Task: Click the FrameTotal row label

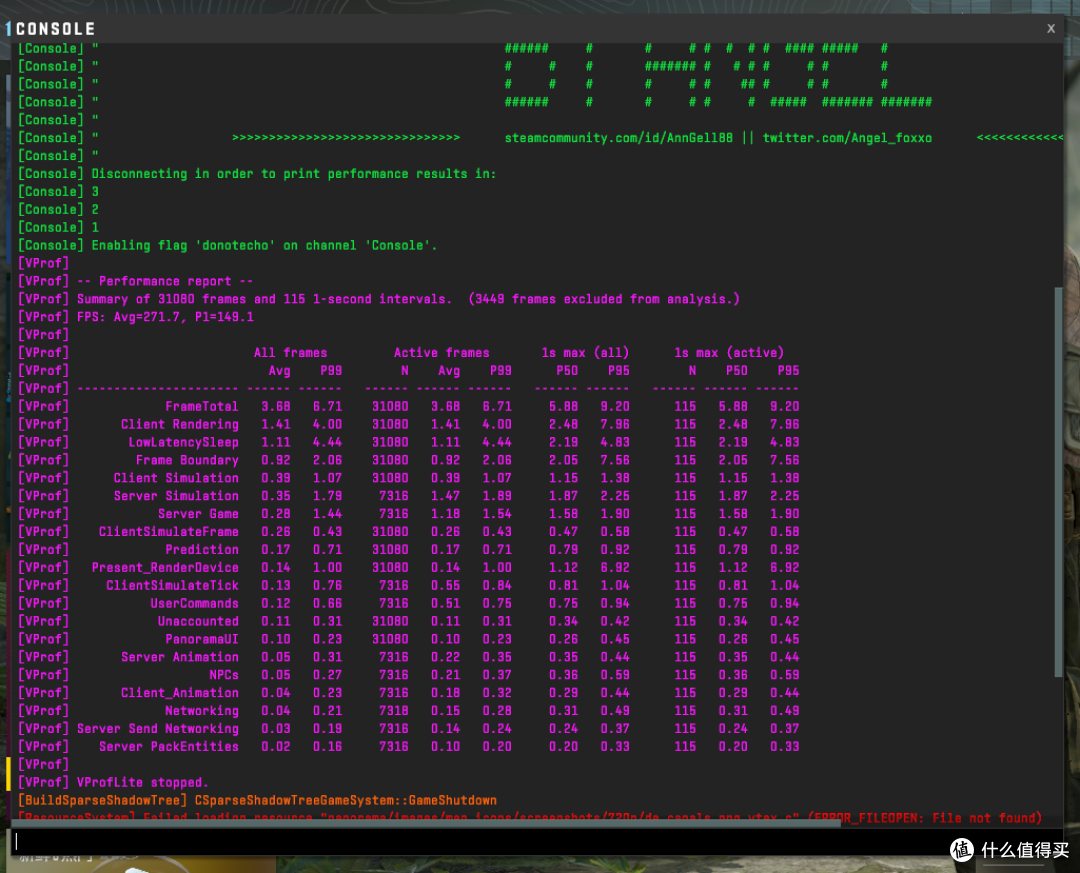Action: tap(202, 407)
